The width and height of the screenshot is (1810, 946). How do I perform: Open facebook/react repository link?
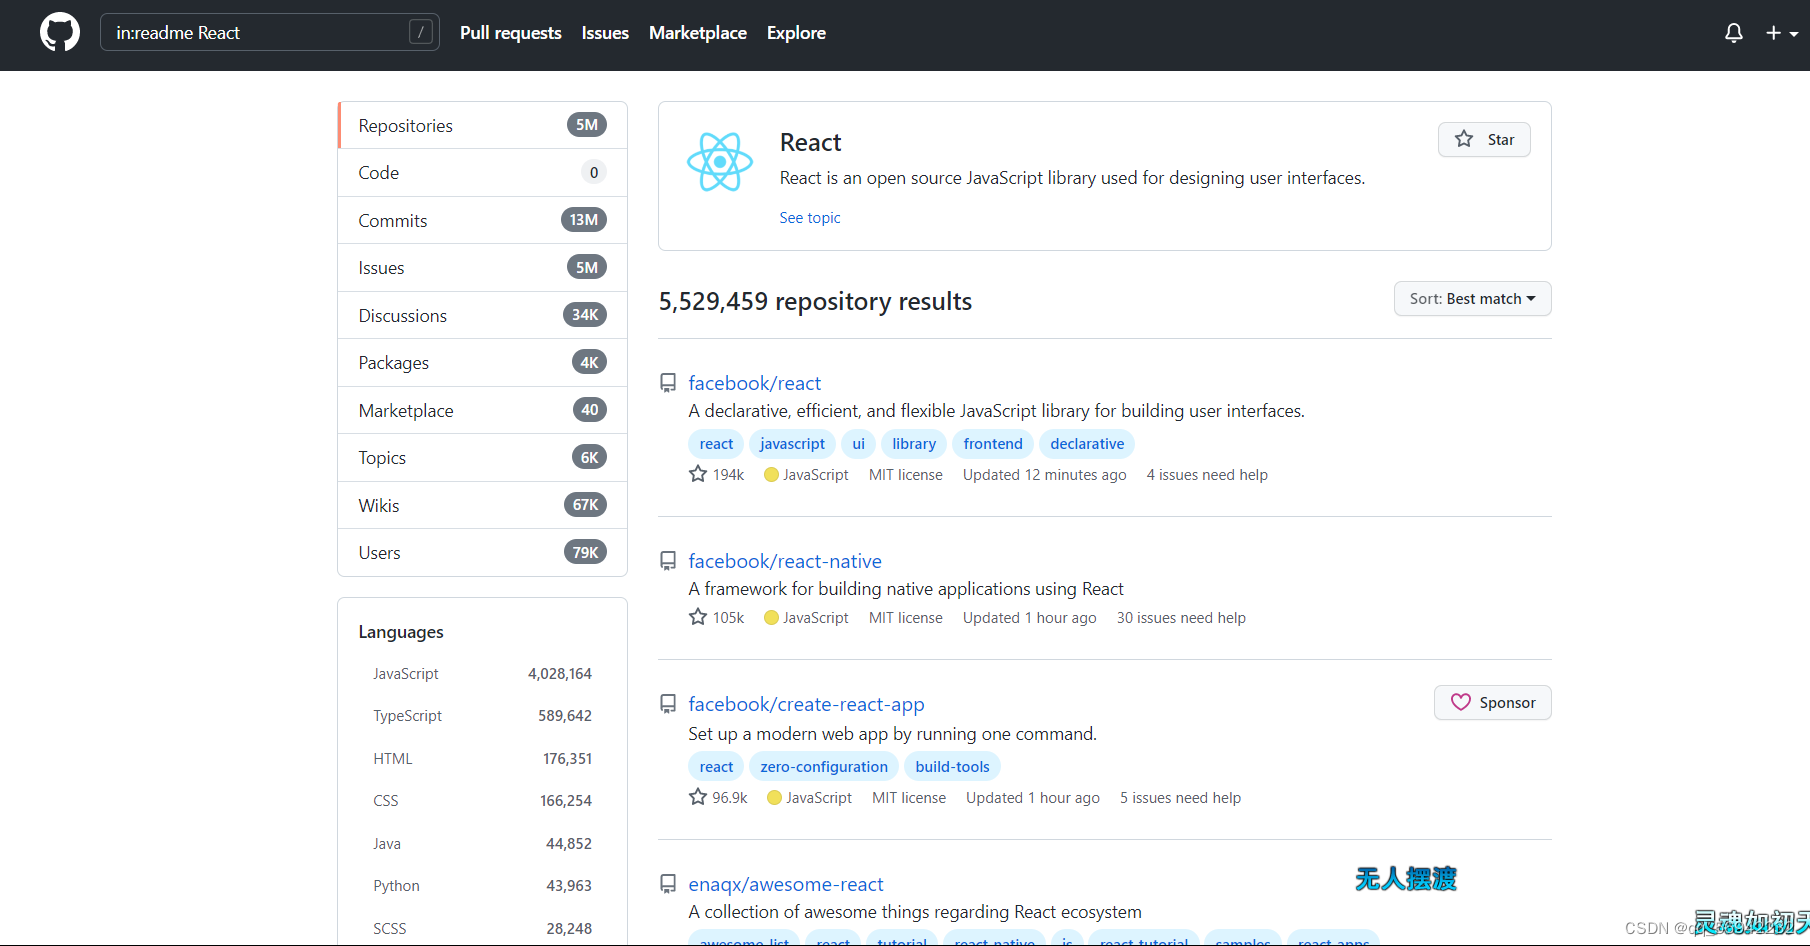(x=755, y=383)
